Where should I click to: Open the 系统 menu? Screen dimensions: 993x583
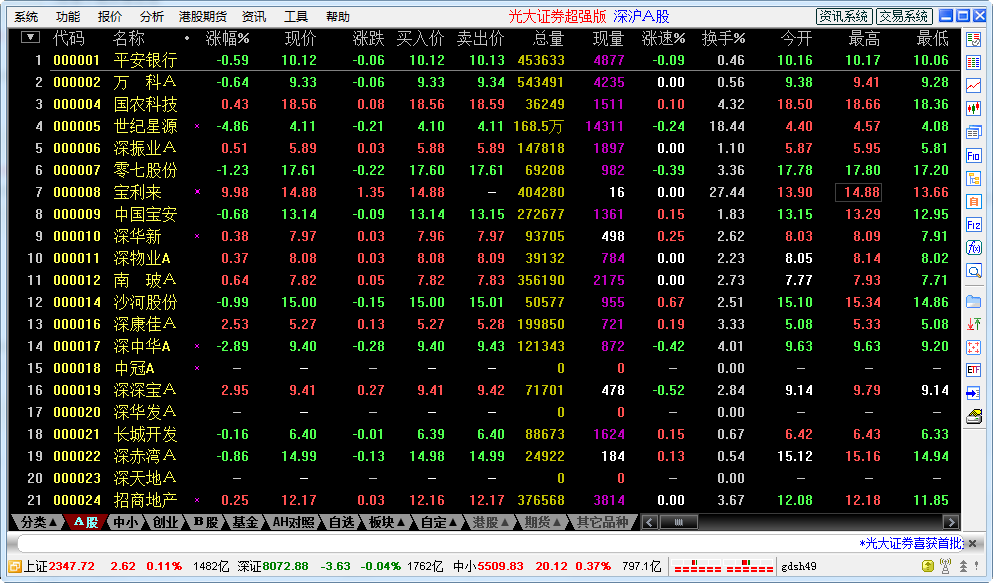click(x=27, y=17)
